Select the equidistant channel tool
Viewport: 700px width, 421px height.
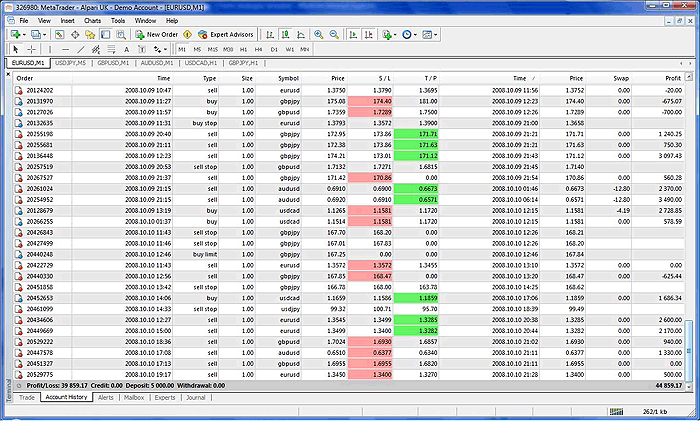click(x=96, y=49)
